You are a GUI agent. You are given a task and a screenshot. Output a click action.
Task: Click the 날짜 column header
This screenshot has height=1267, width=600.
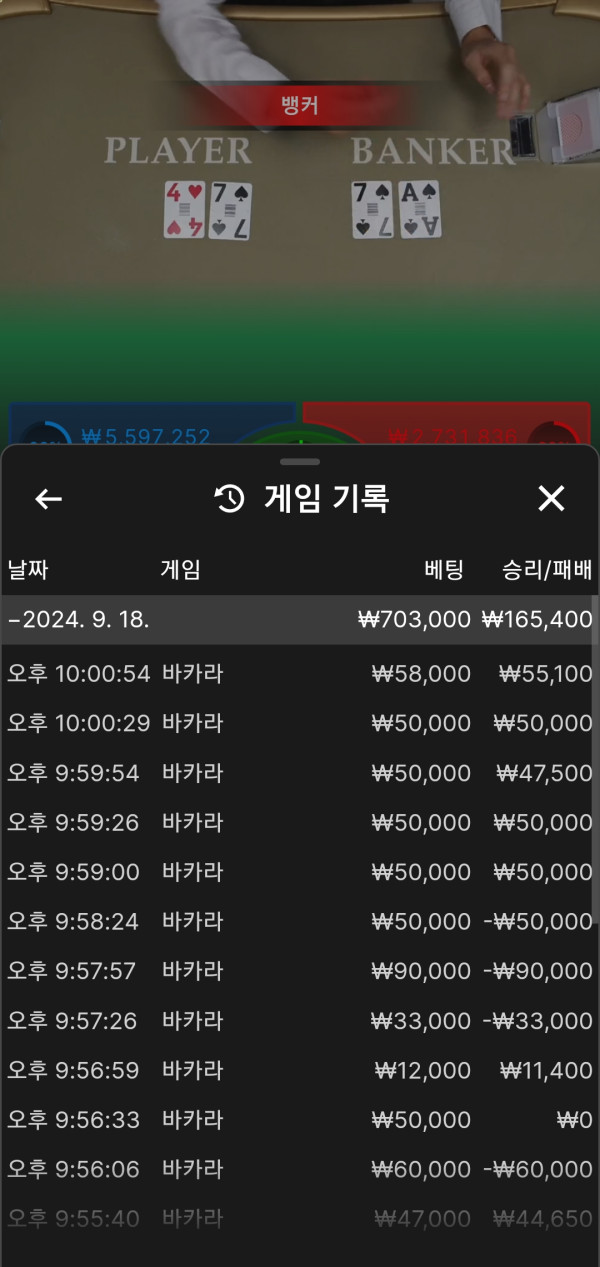tap(28, 570)
